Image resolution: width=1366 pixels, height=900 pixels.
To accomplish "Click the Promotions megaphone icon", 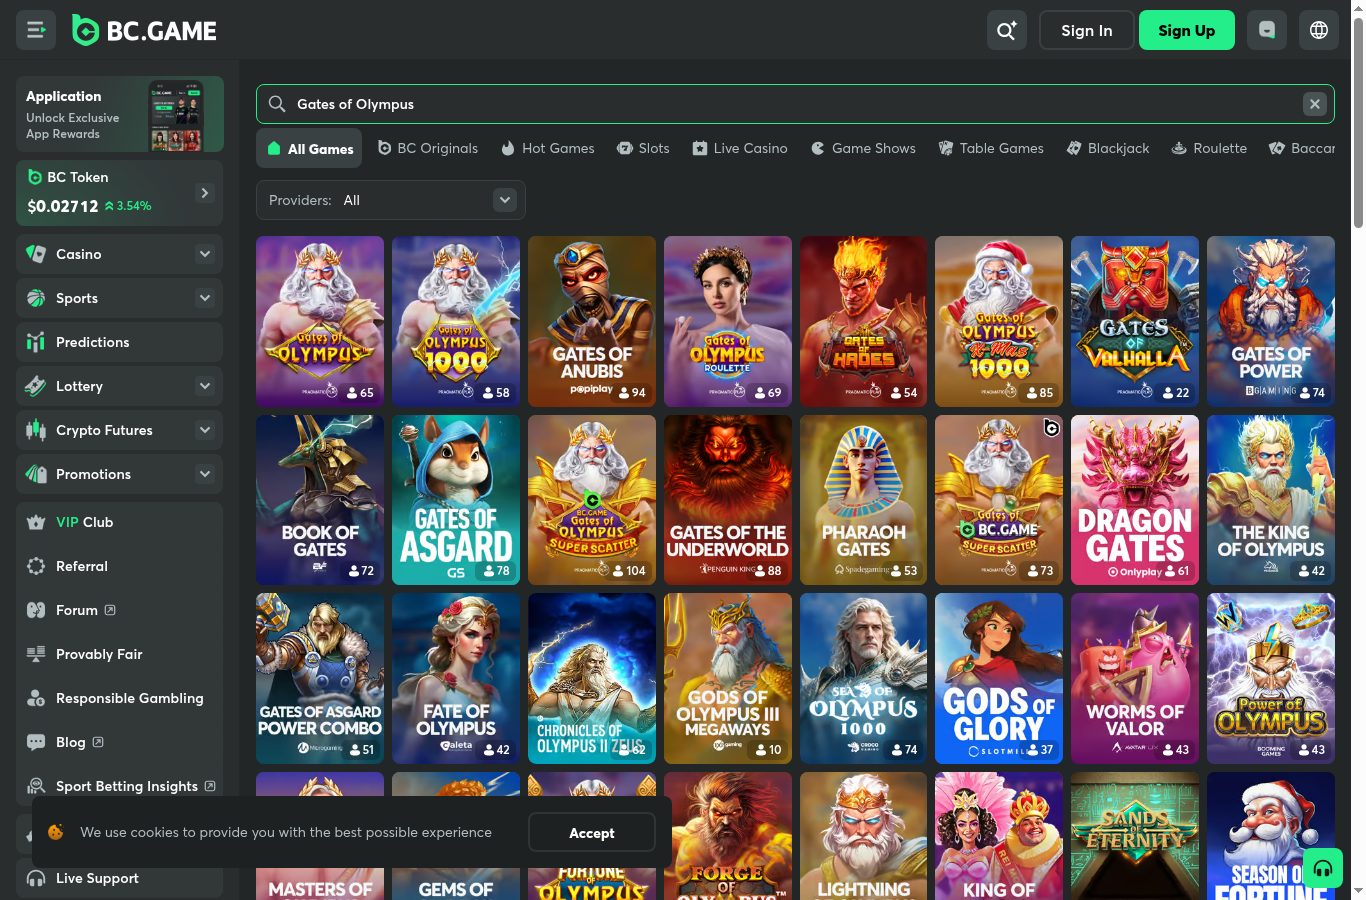I will pyautogui.click(x=36, y=474).
